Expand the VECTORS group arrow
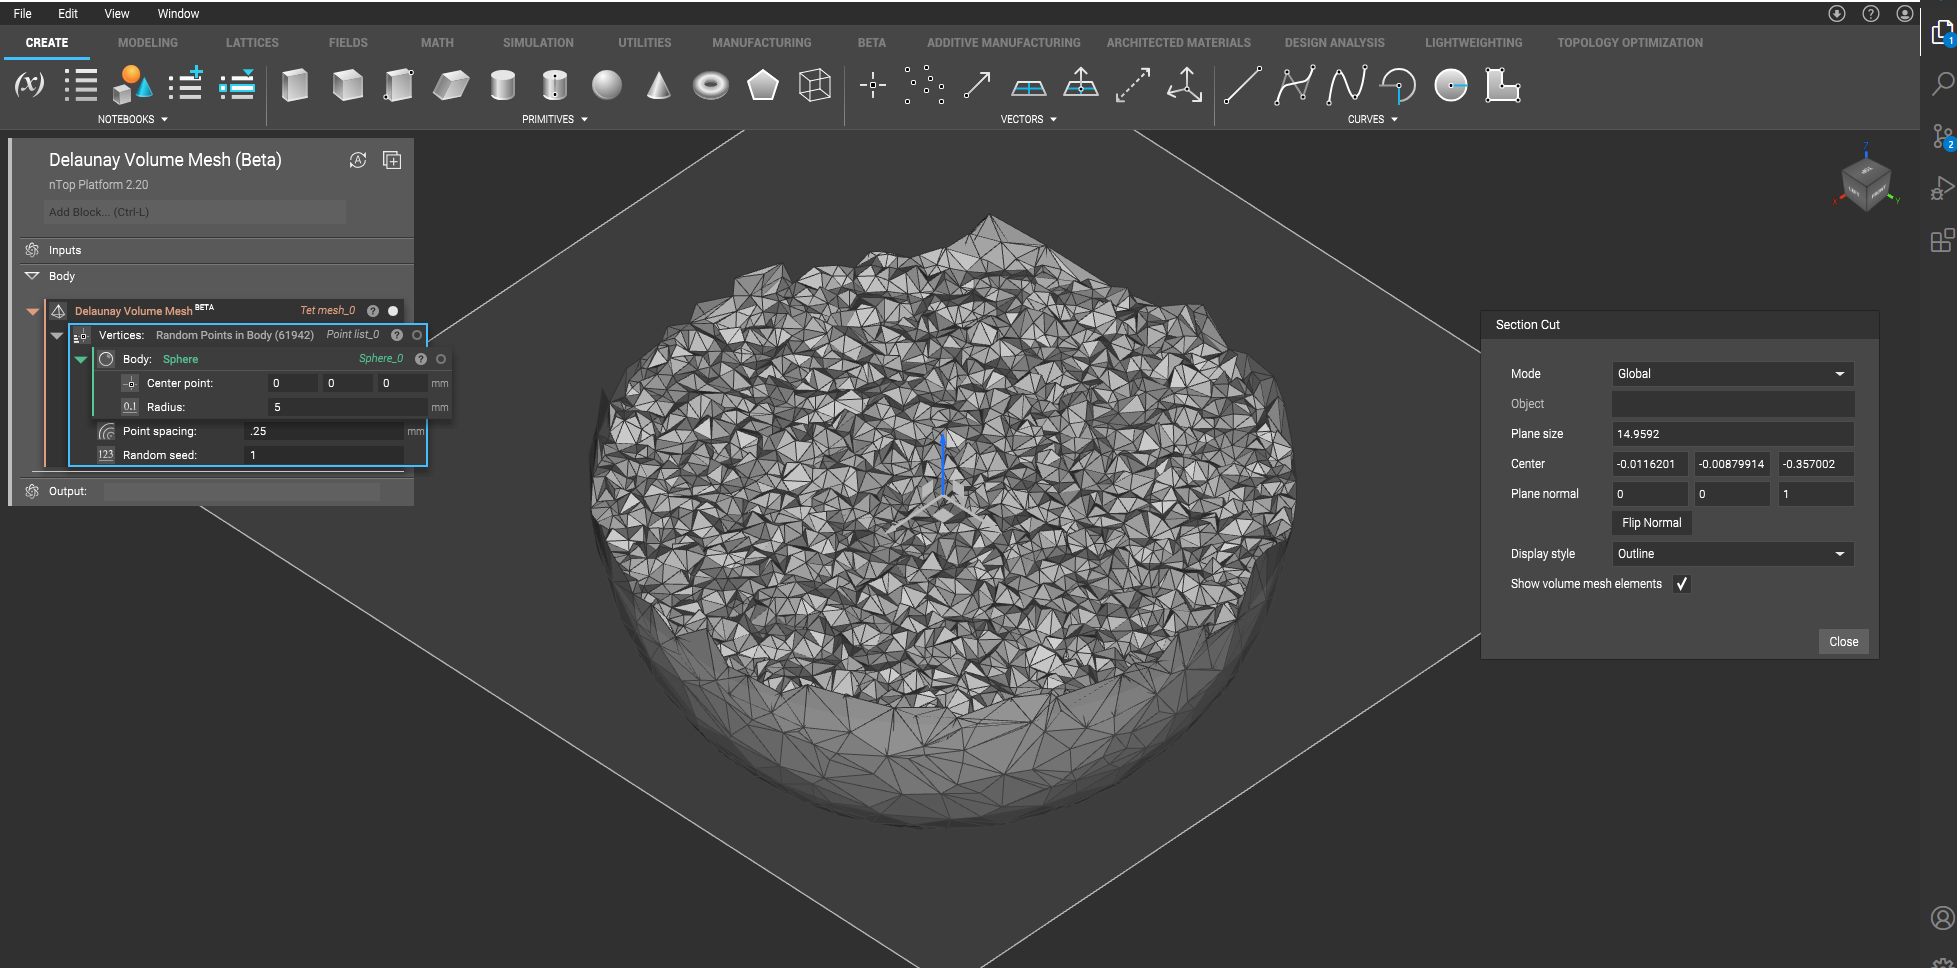 (1053, 120)
